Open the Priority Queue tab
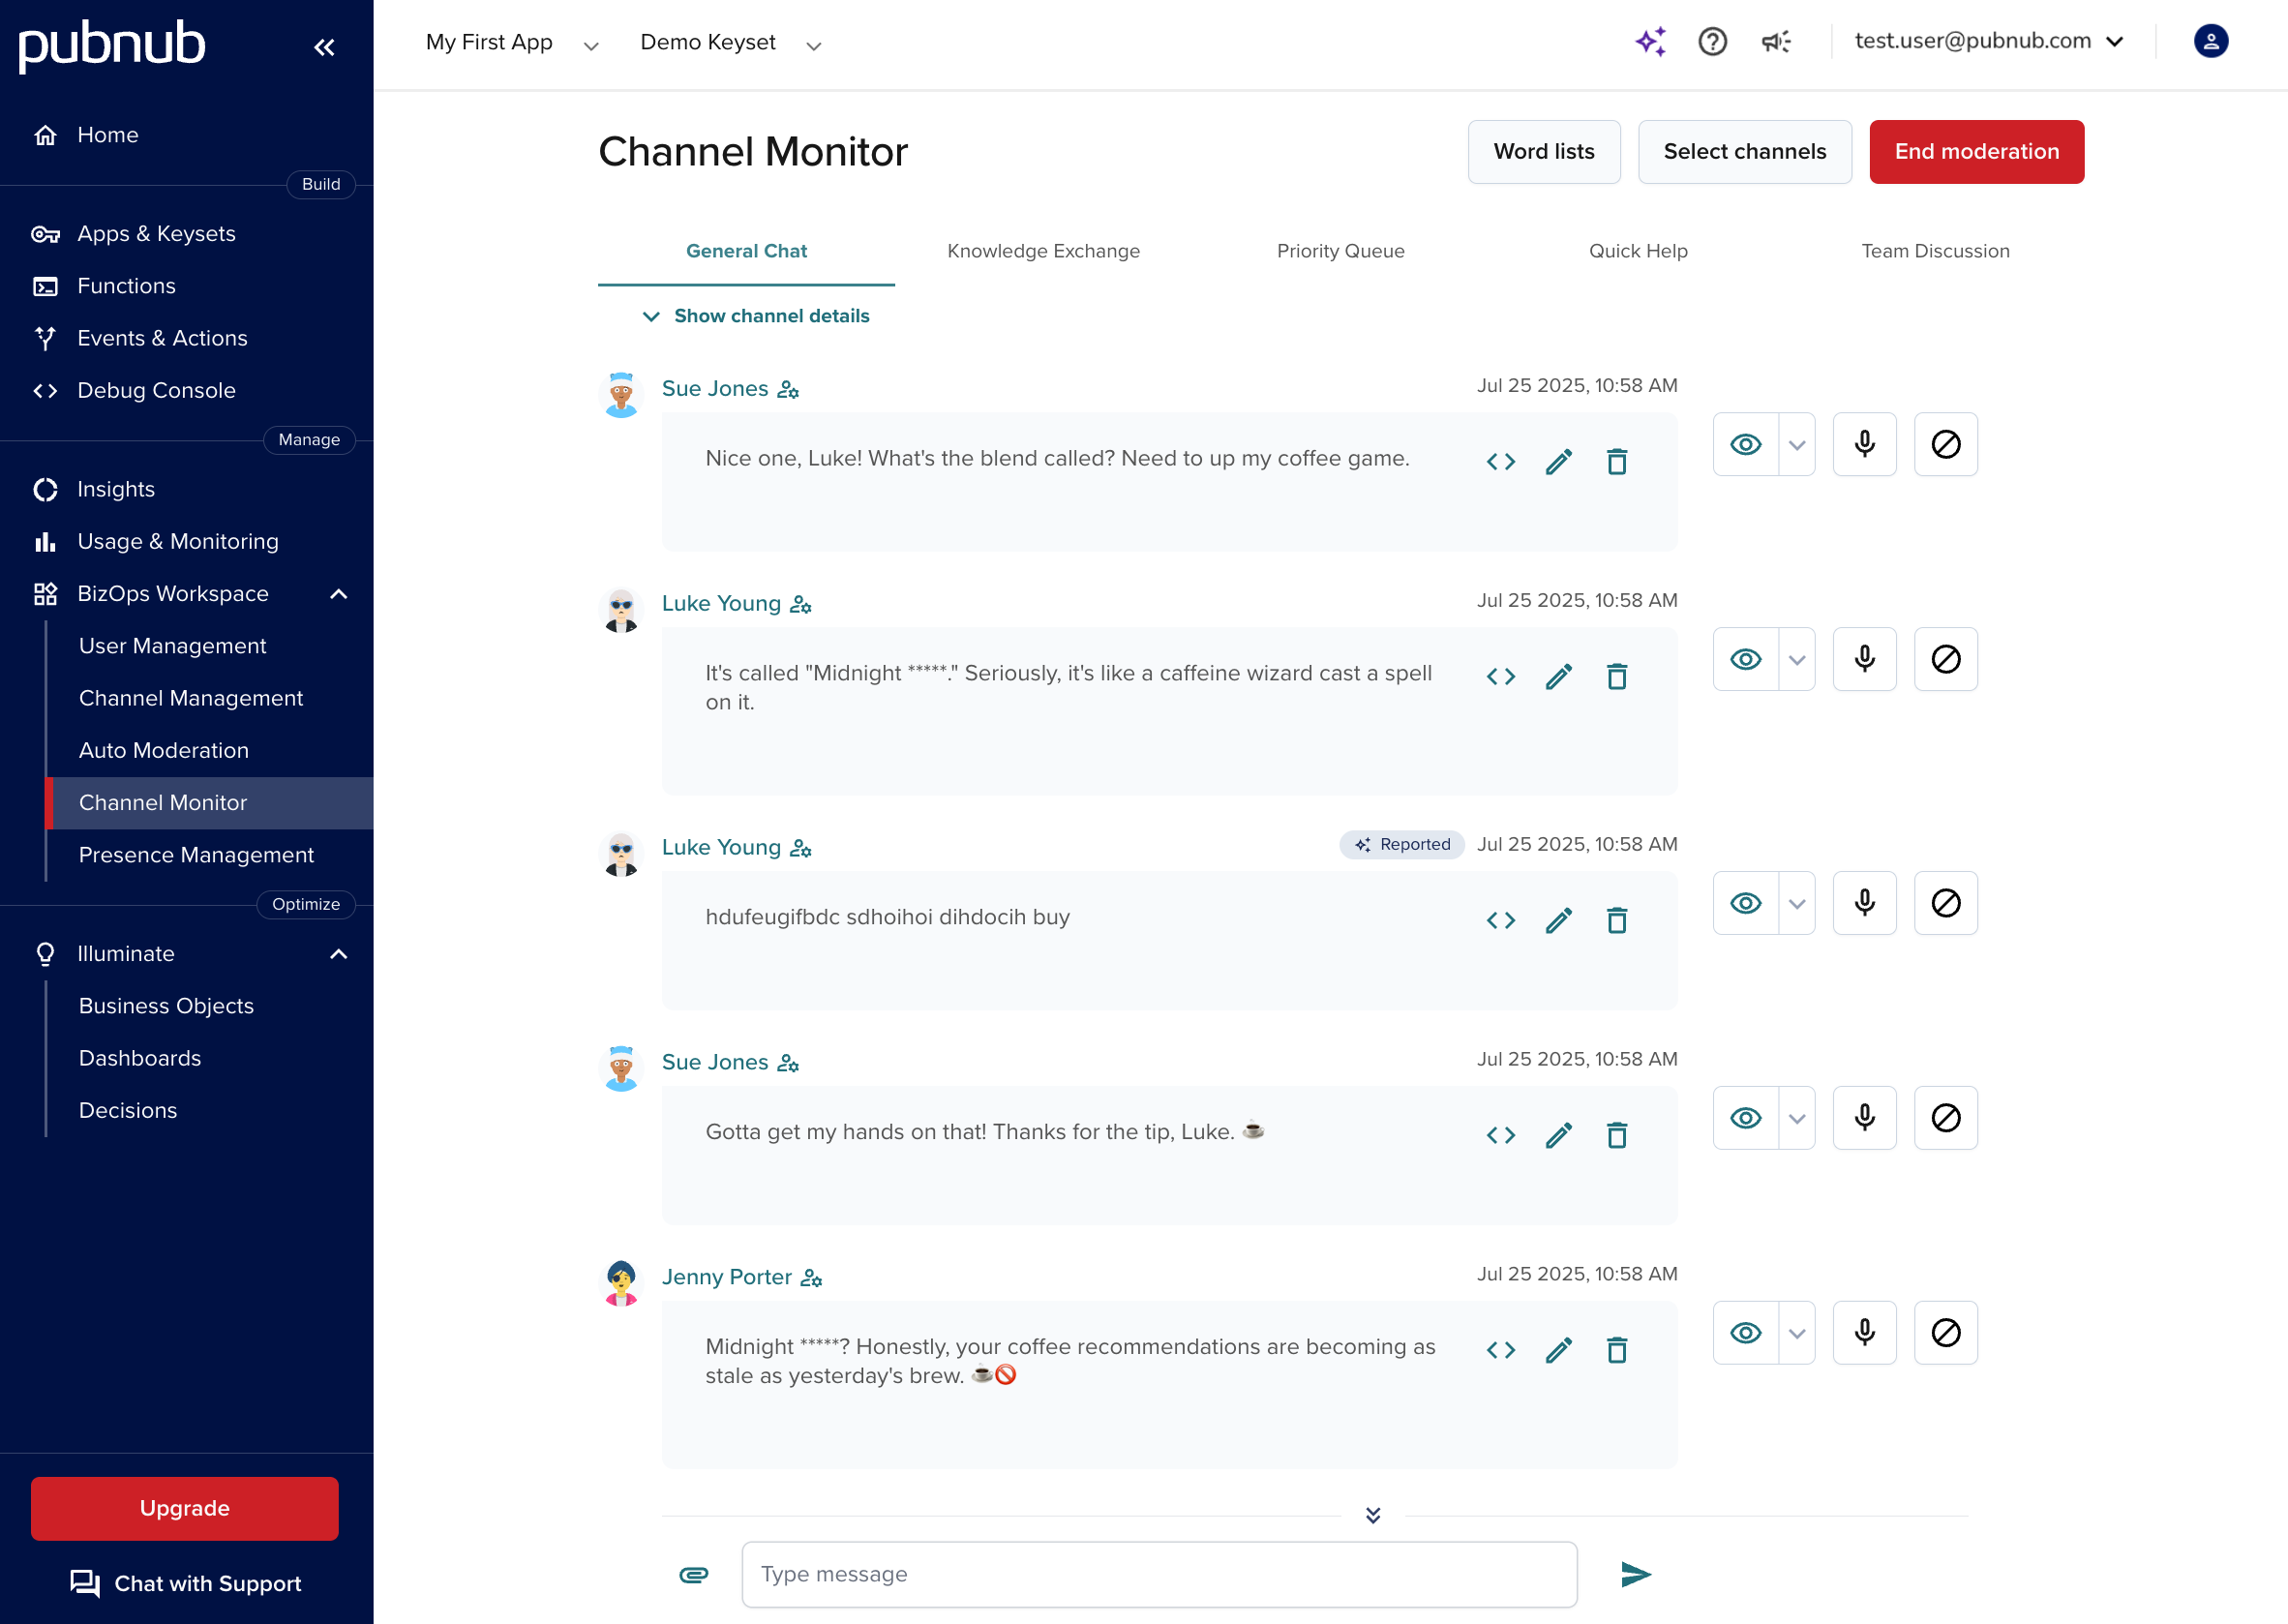The image size is (2288, 1624). tap(1340, 251)
